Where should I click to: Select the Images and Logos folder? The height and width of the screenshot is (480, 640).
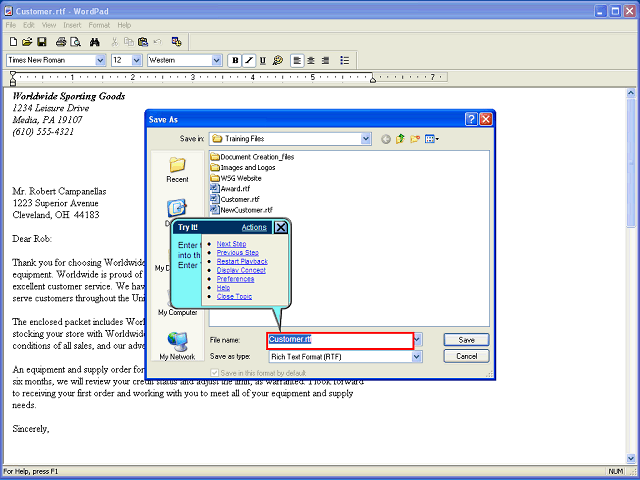pos(243,167)
